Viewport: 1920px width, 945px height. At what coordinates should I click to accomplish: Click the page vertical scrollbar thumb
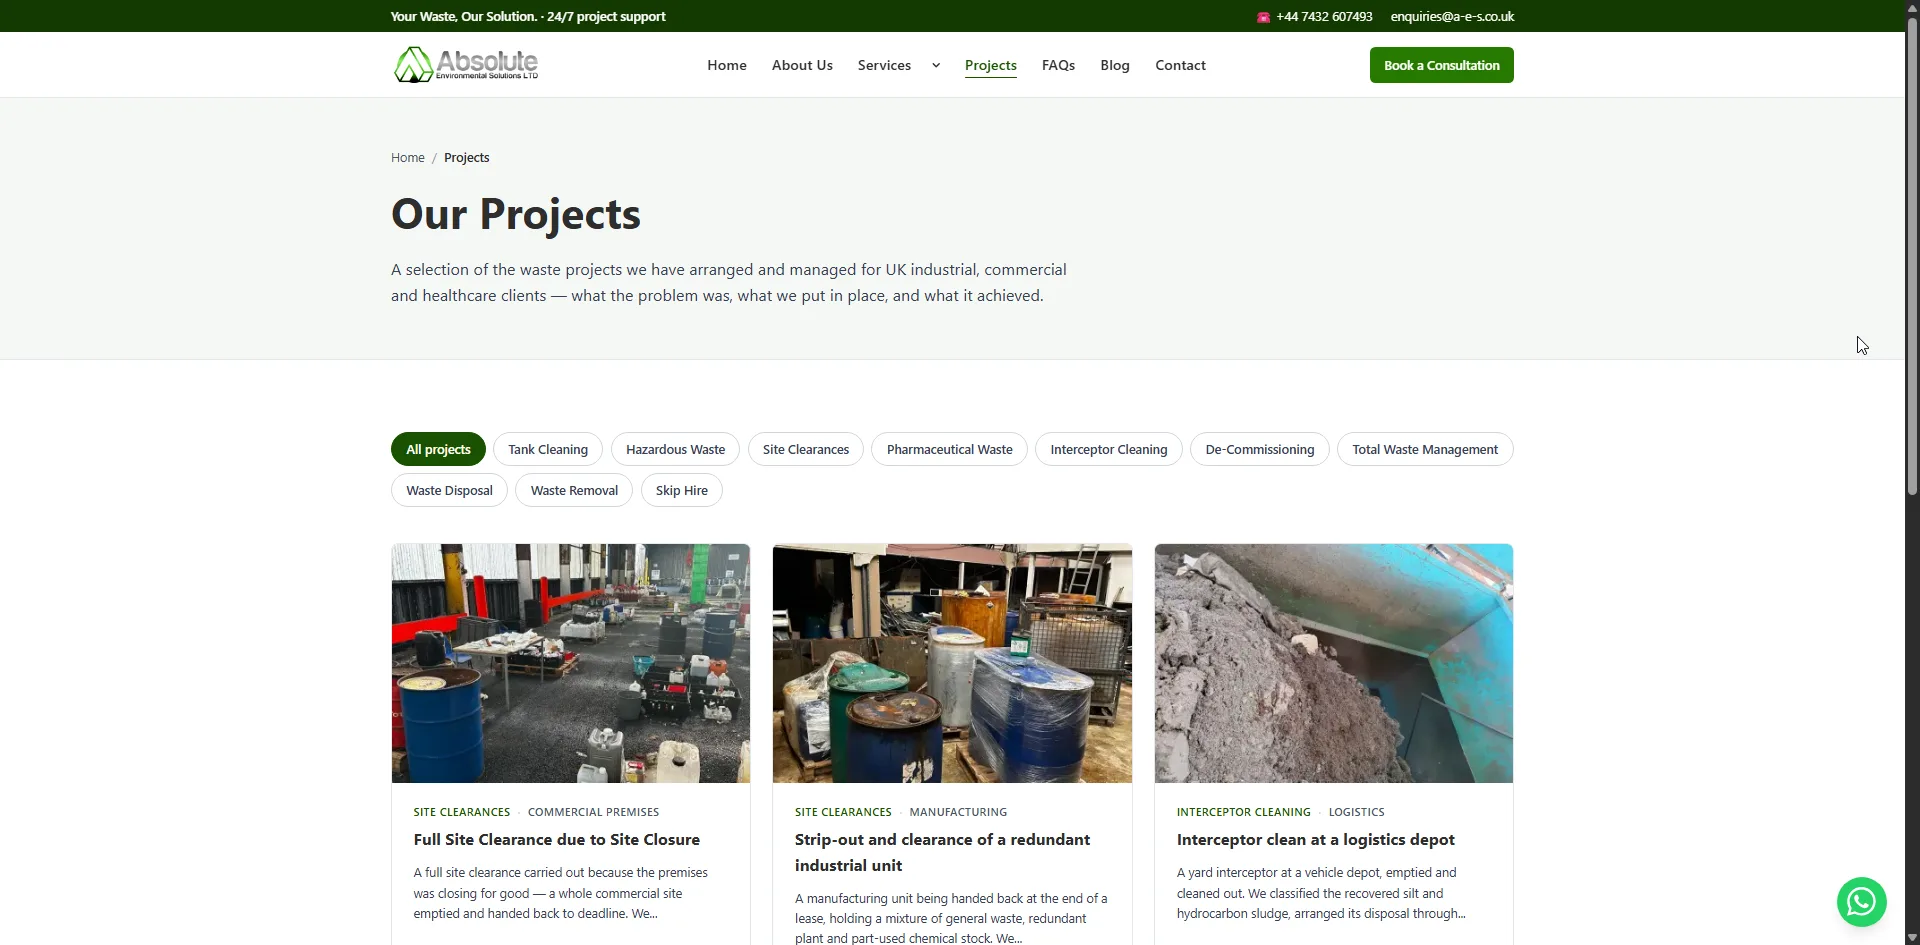point(1912,255)
